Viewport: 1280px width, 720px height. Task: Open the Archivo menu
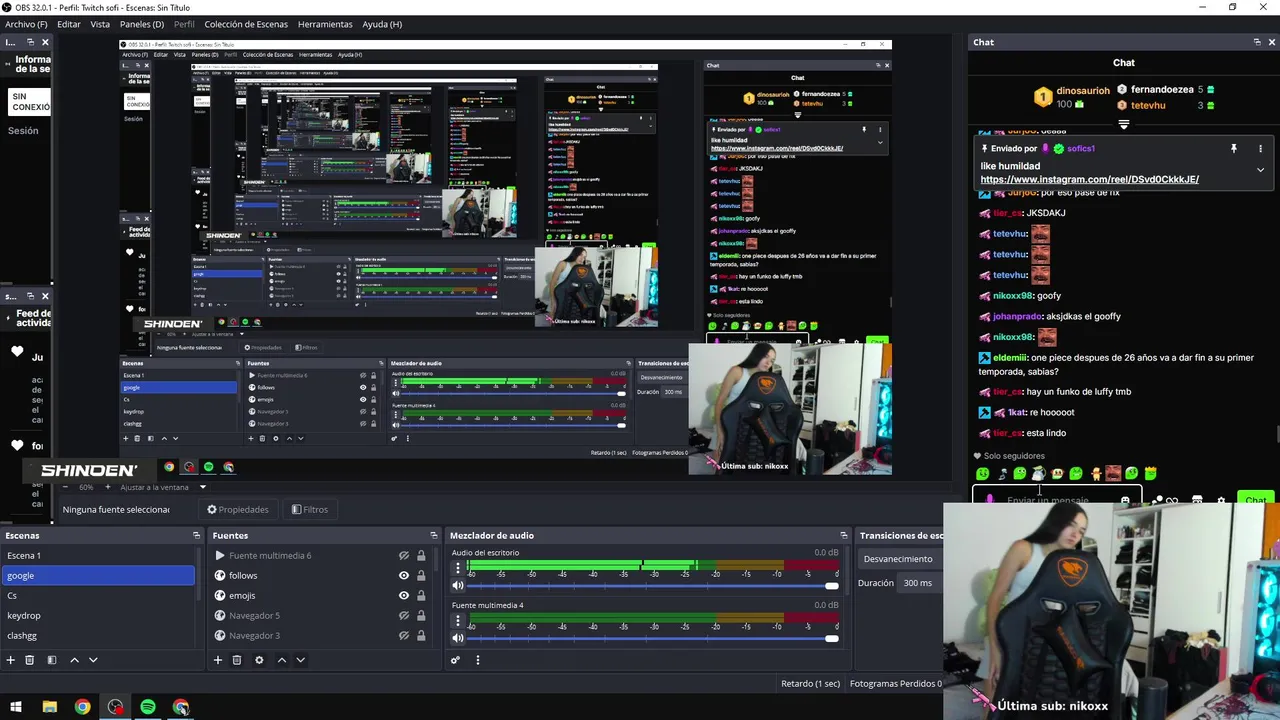(x=26, y=24)
